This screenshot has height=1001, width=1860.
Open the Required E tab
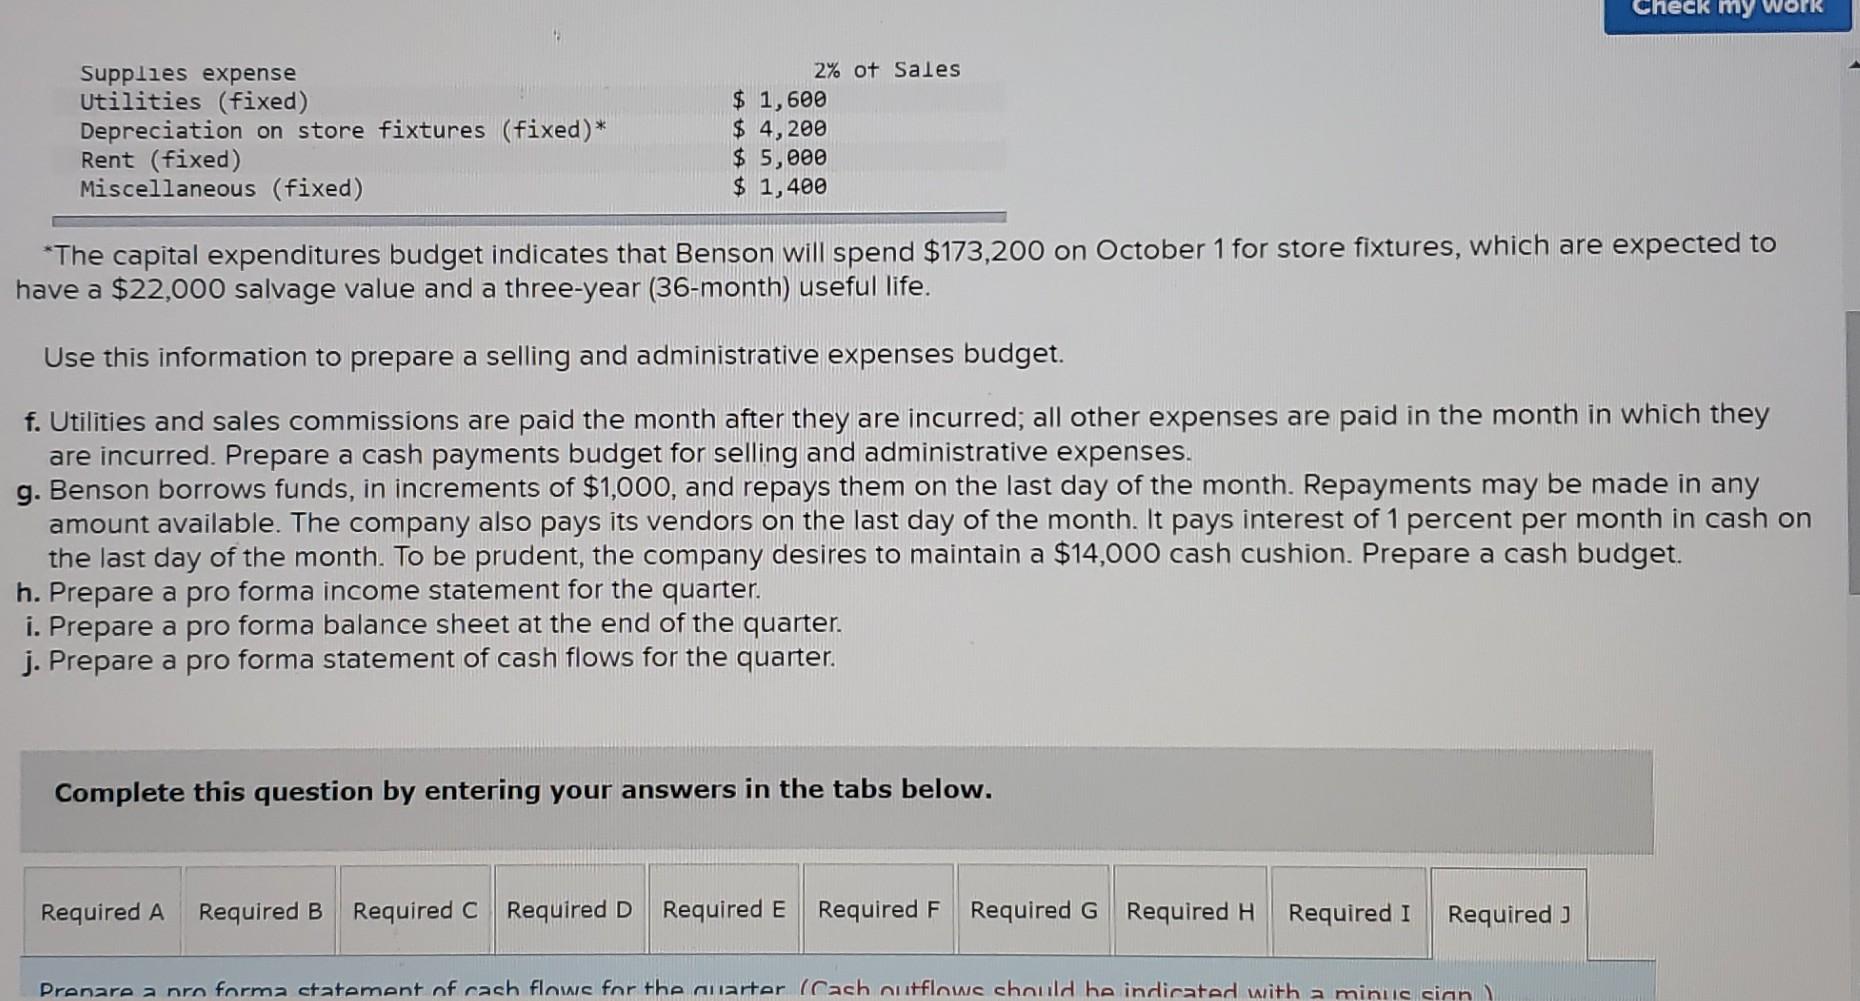tap(724, 911)
